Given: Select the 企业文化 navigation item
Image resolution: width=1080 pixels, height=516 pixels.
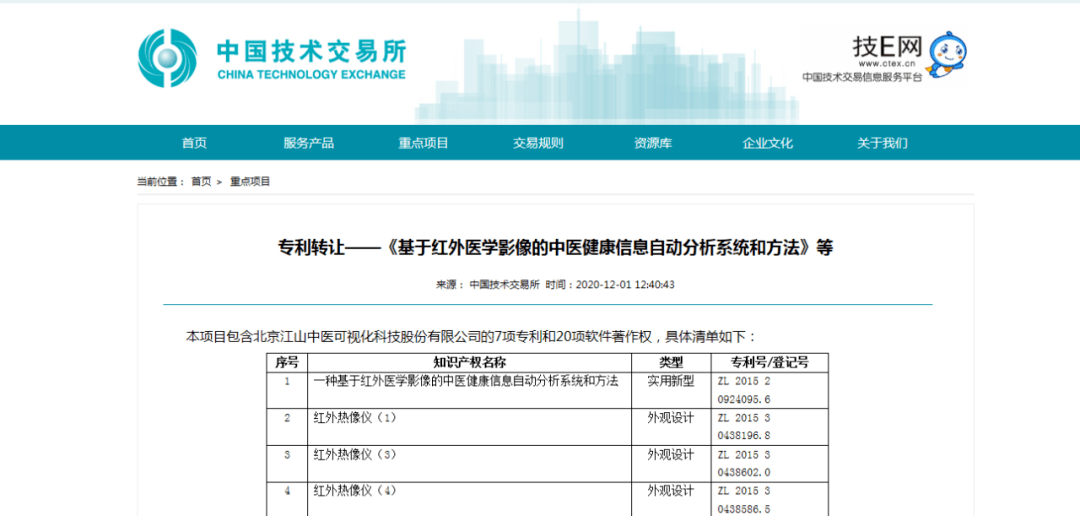Looking at the screenshot, I should pos(767,143).
